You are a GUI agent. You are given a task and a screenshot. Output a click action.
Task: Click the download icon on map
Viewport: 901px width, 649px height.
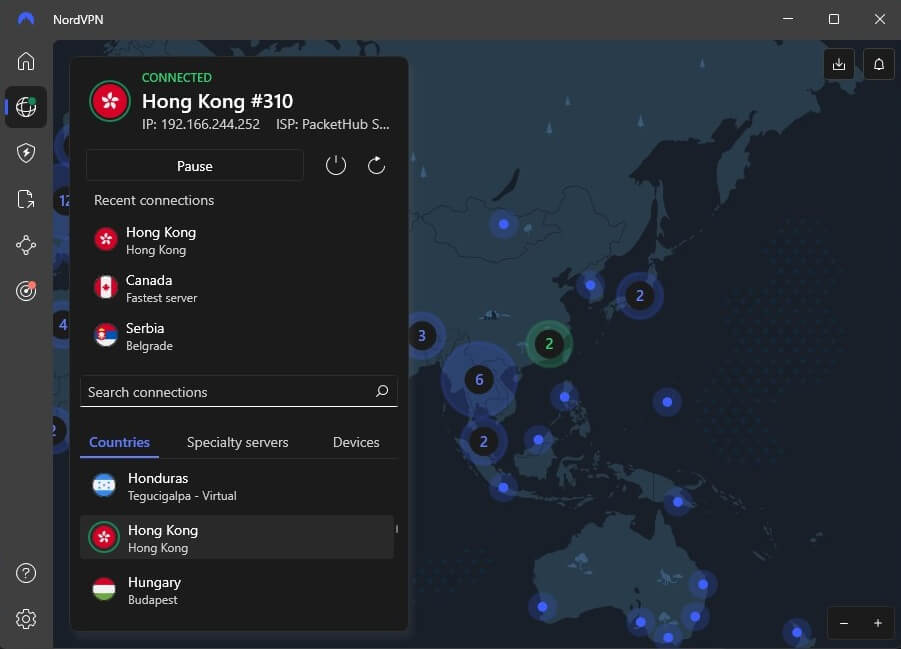(x=838, y=64)
